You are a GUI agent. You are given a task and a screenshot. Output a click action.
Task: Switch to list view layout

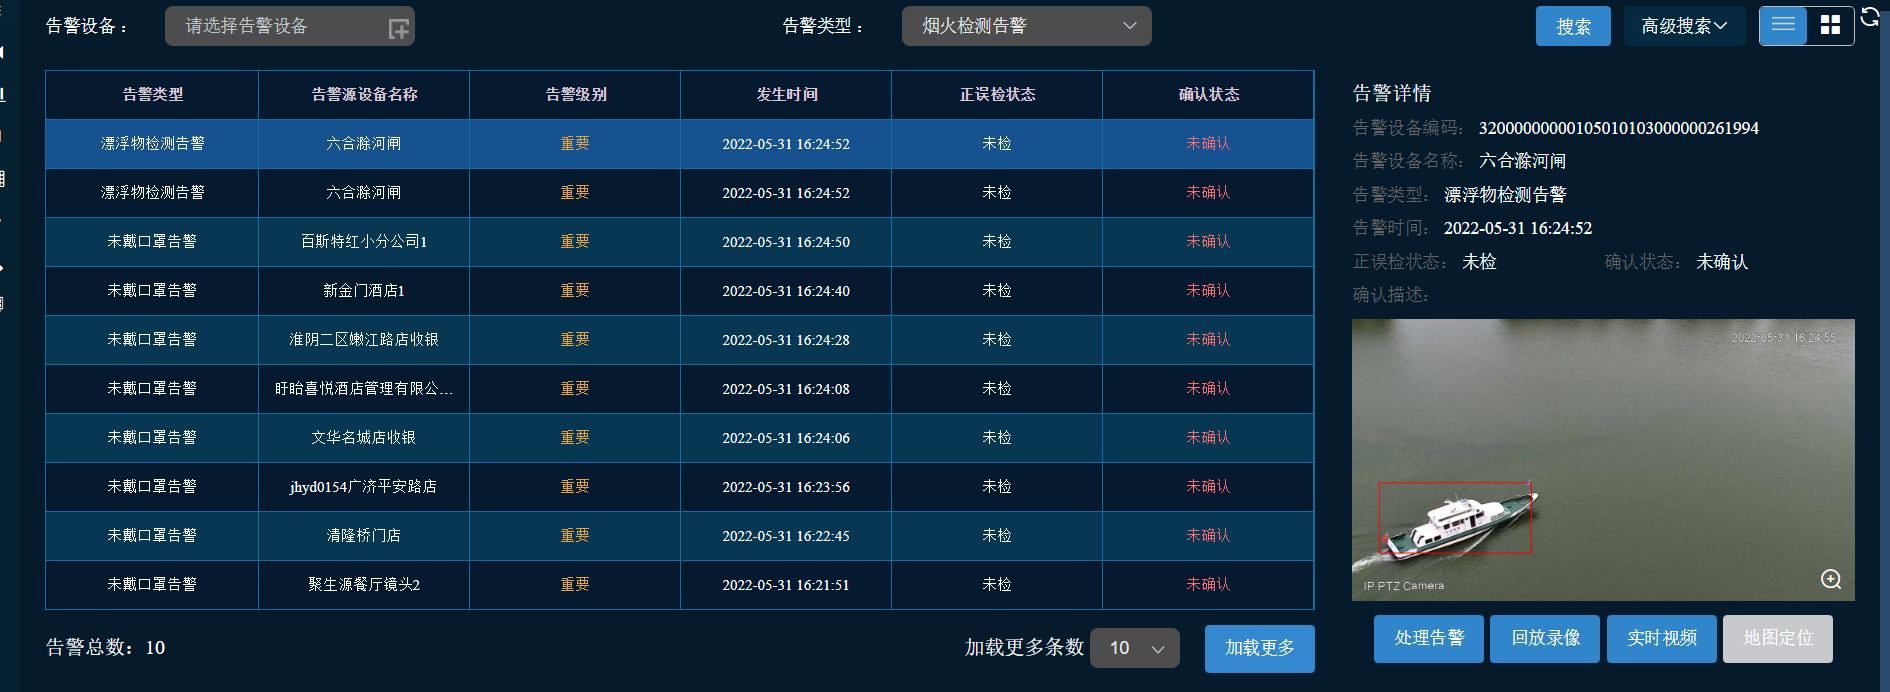coord(1783,25)
